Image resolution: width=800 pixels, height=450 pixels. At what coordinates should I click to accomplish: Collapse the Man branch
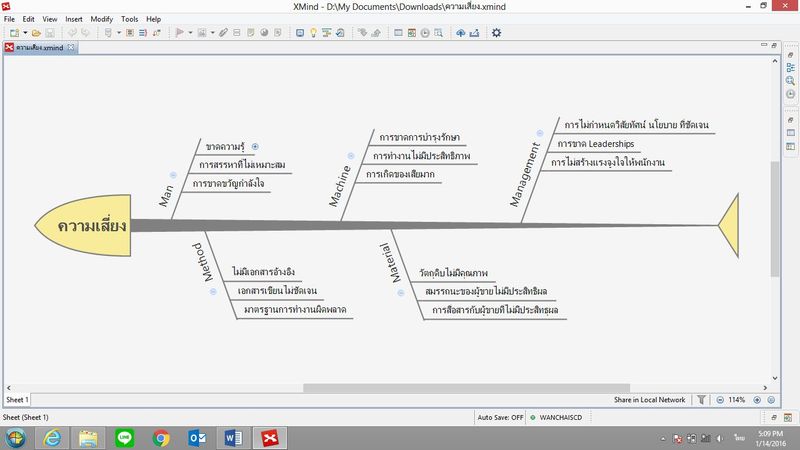coord(173,175)
